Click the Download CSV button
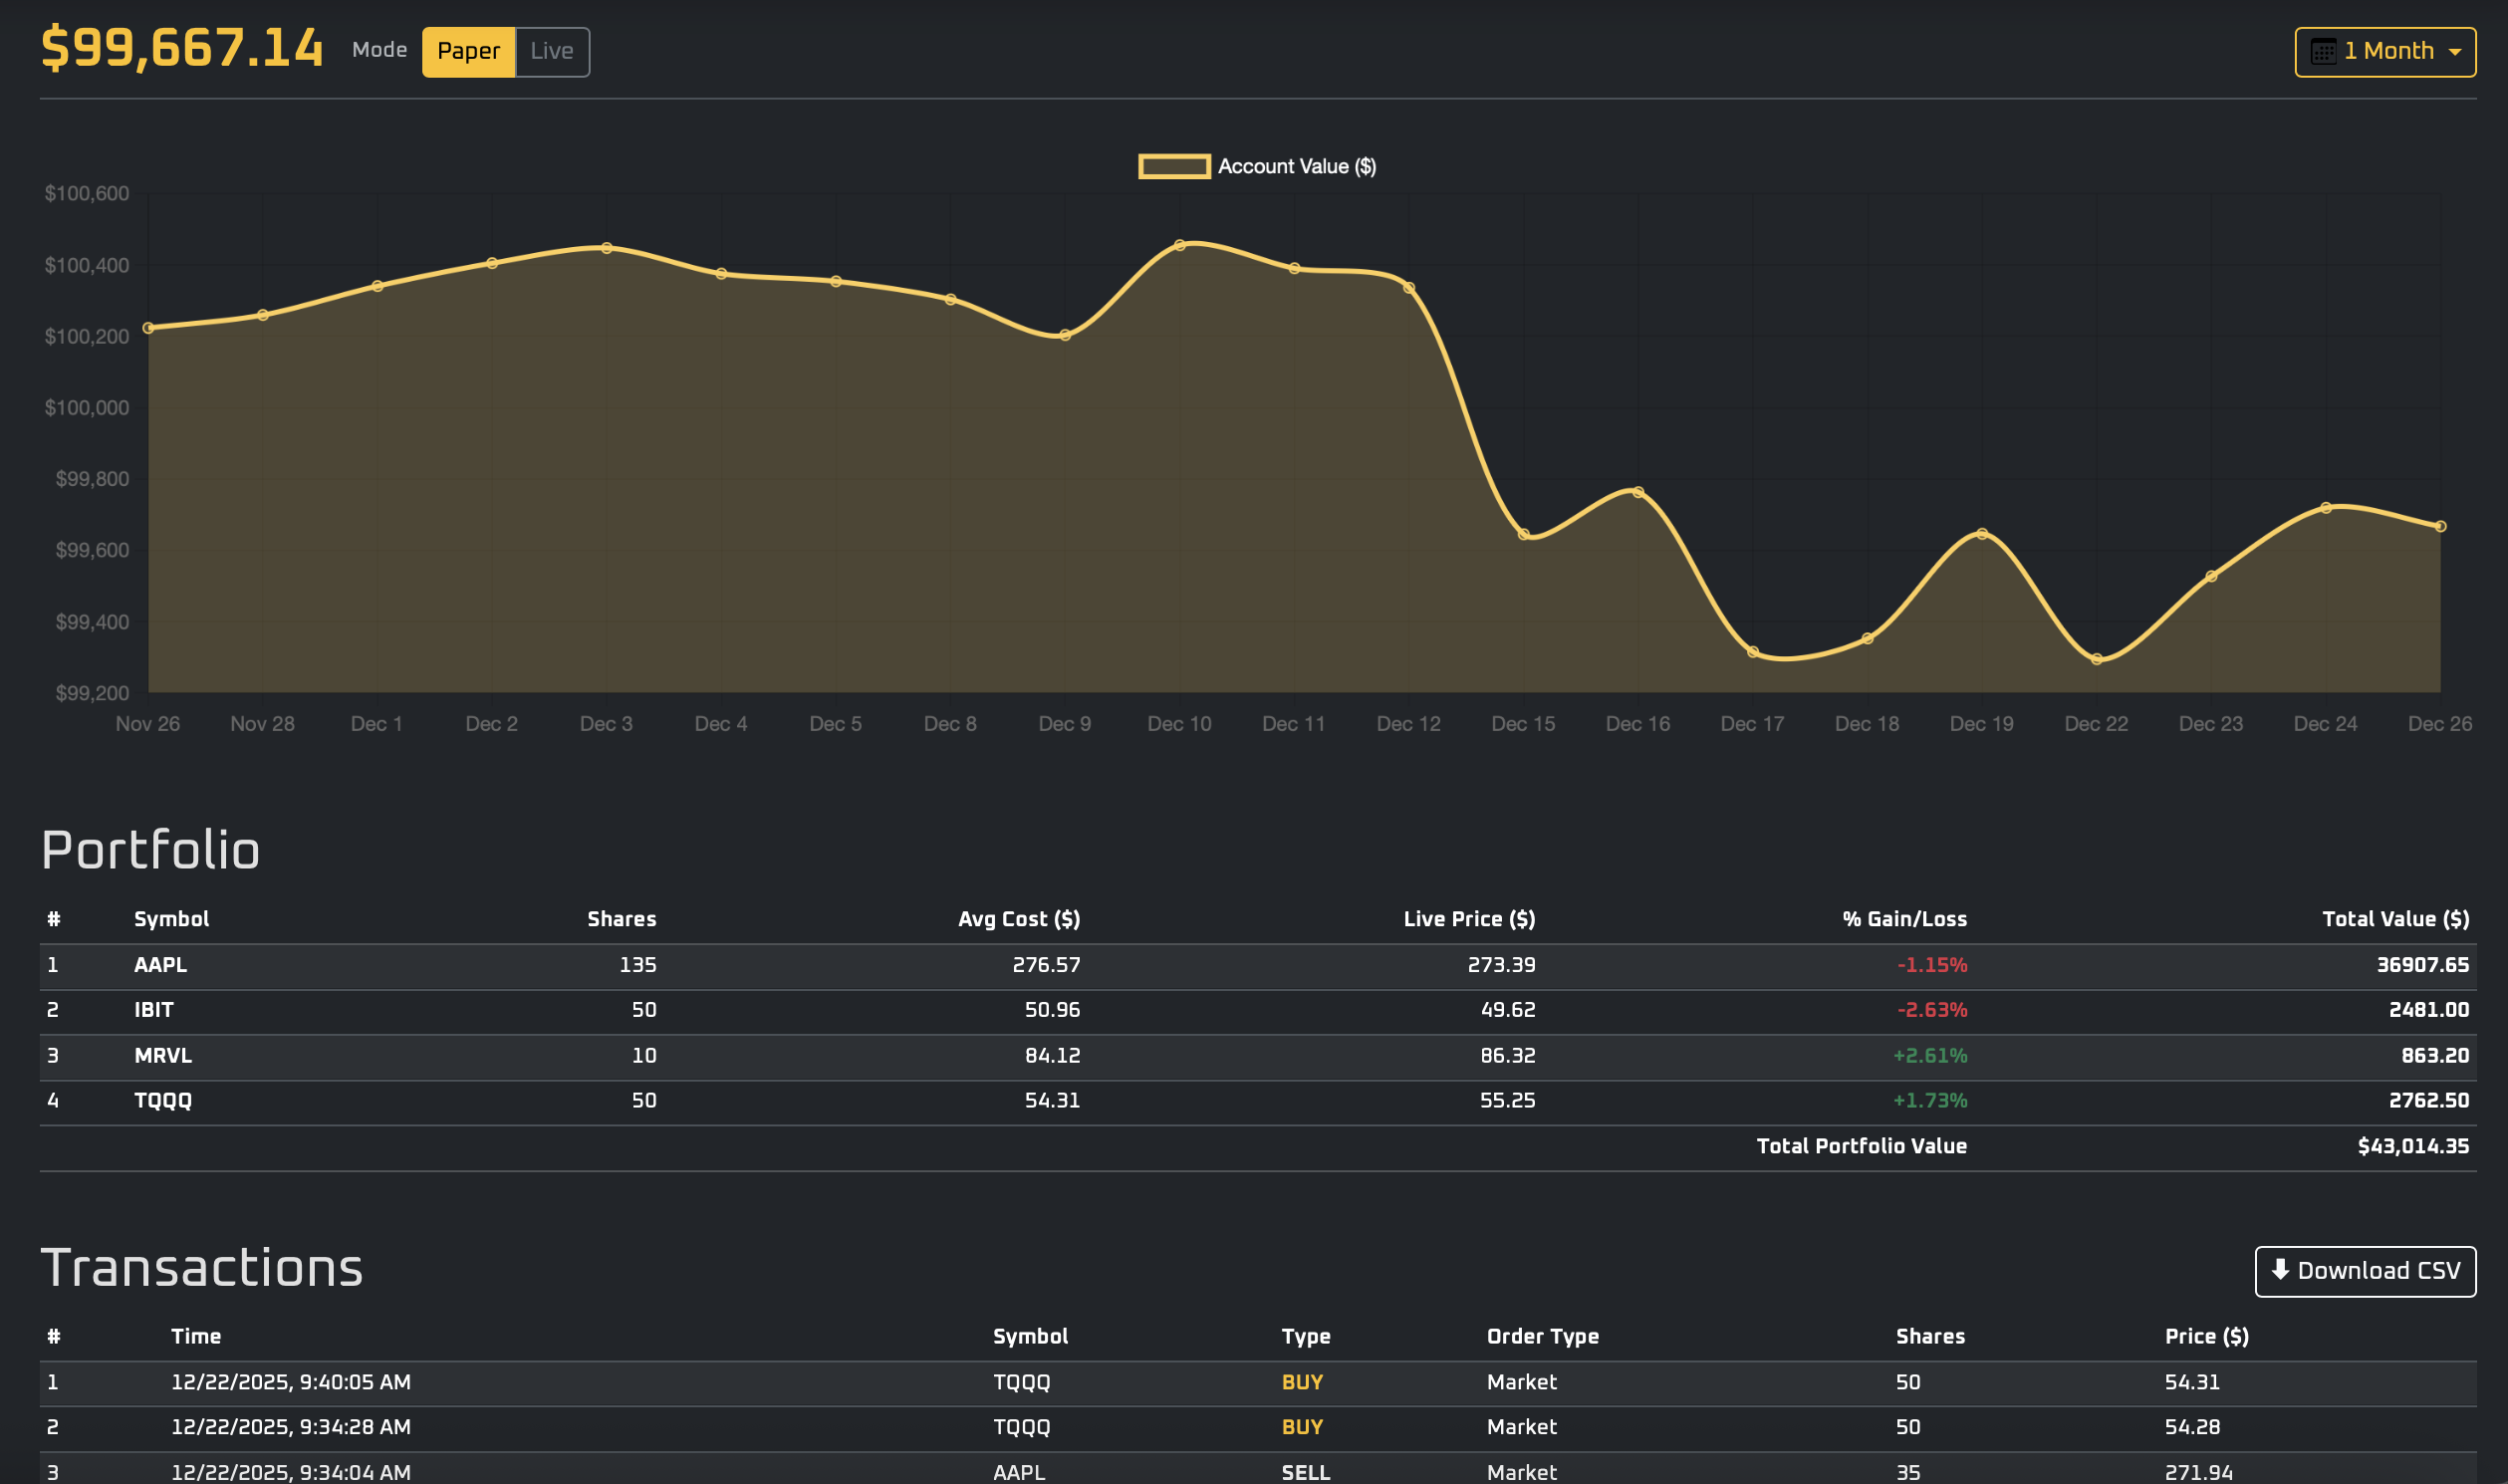This screenshot has width=2508, height=1484. [x=2365, y=1271]
